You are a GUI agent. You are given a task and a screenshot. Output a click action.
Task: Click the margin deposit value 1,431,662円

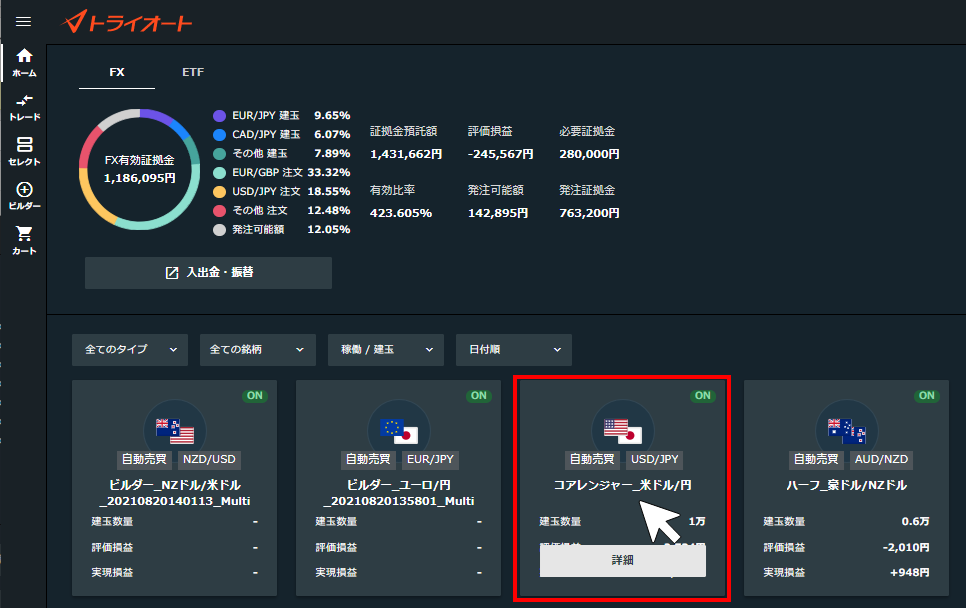[406, 155]
